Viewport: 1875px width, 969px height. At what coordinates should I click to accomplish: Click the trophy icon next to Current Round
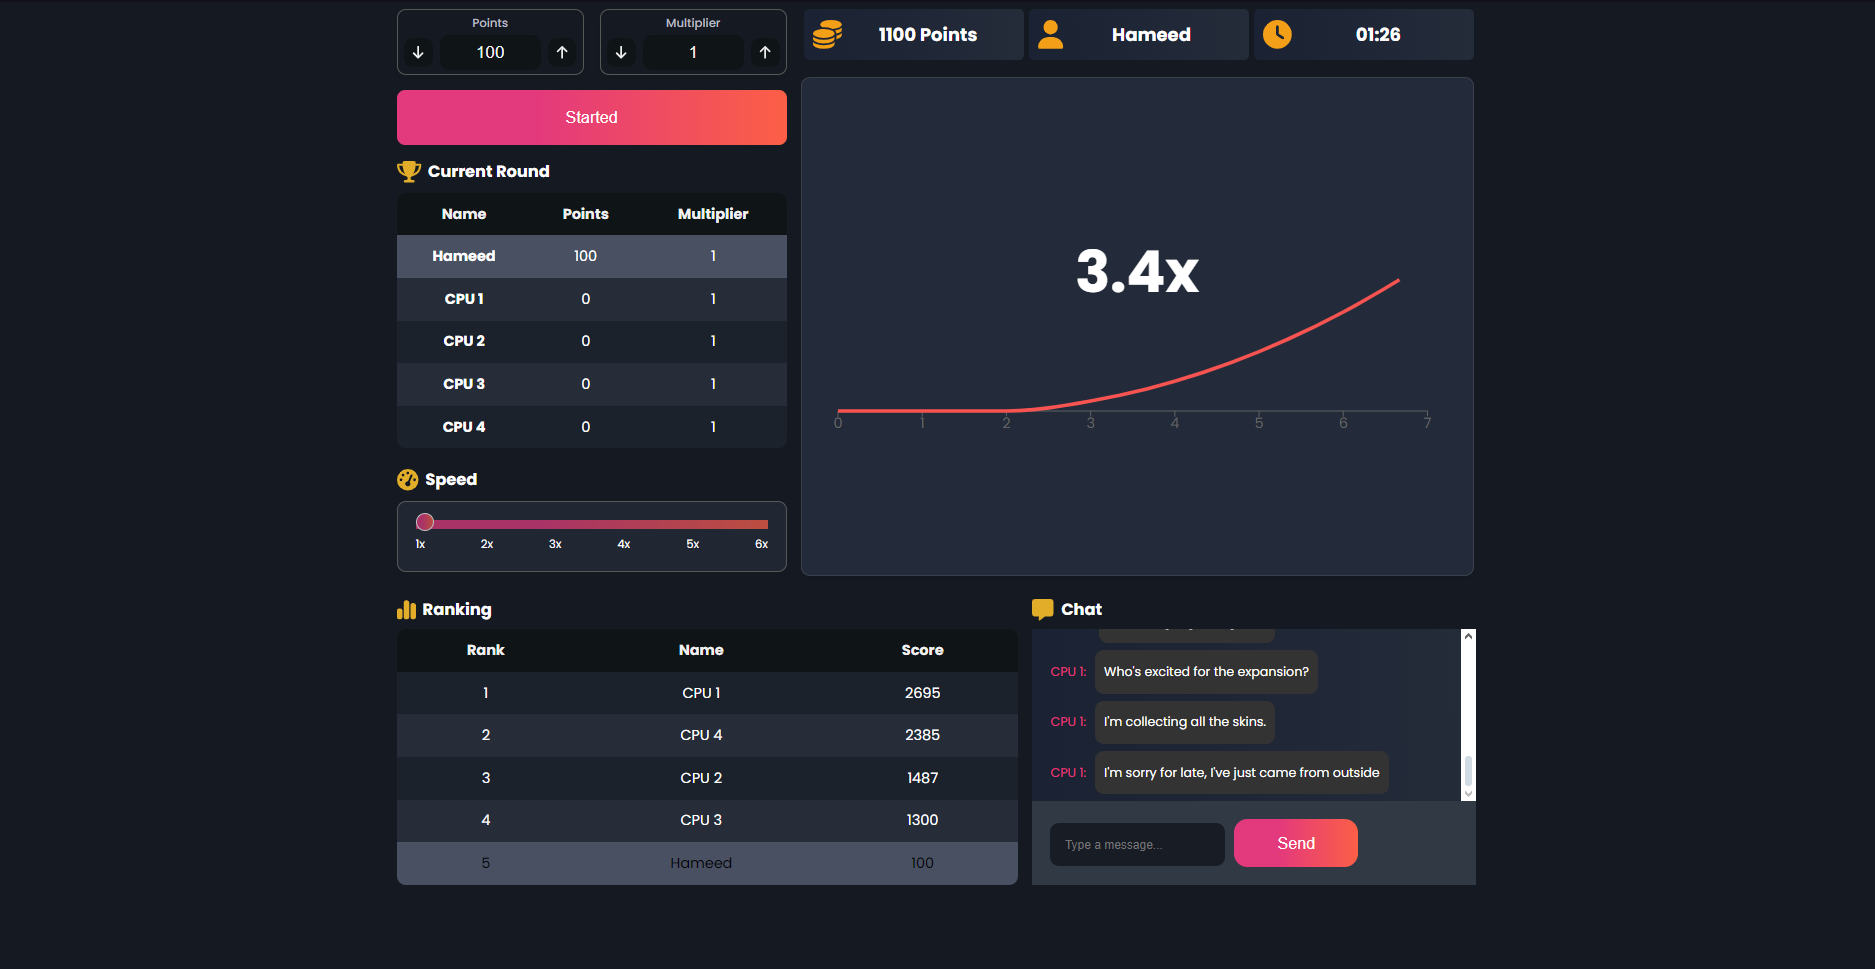(409, 171)
